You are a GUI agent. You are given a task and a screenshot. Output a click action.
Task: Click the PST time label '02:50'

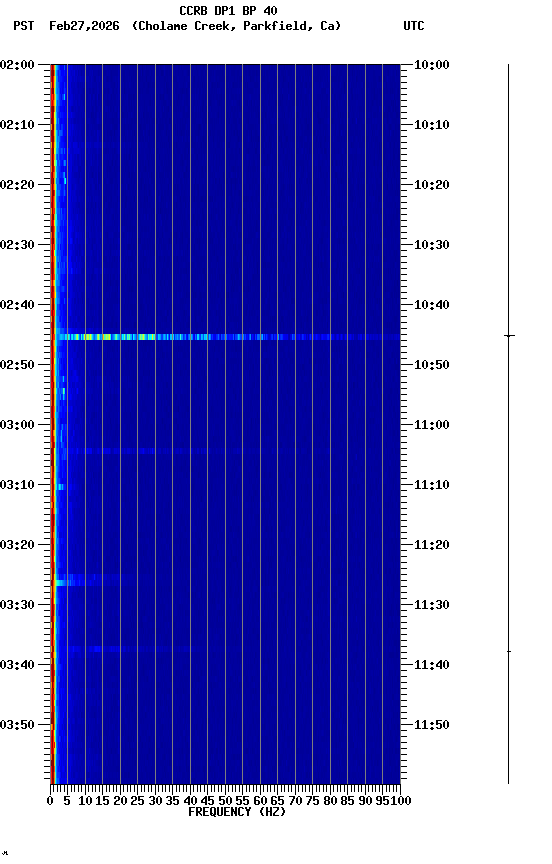pos(17,365)
